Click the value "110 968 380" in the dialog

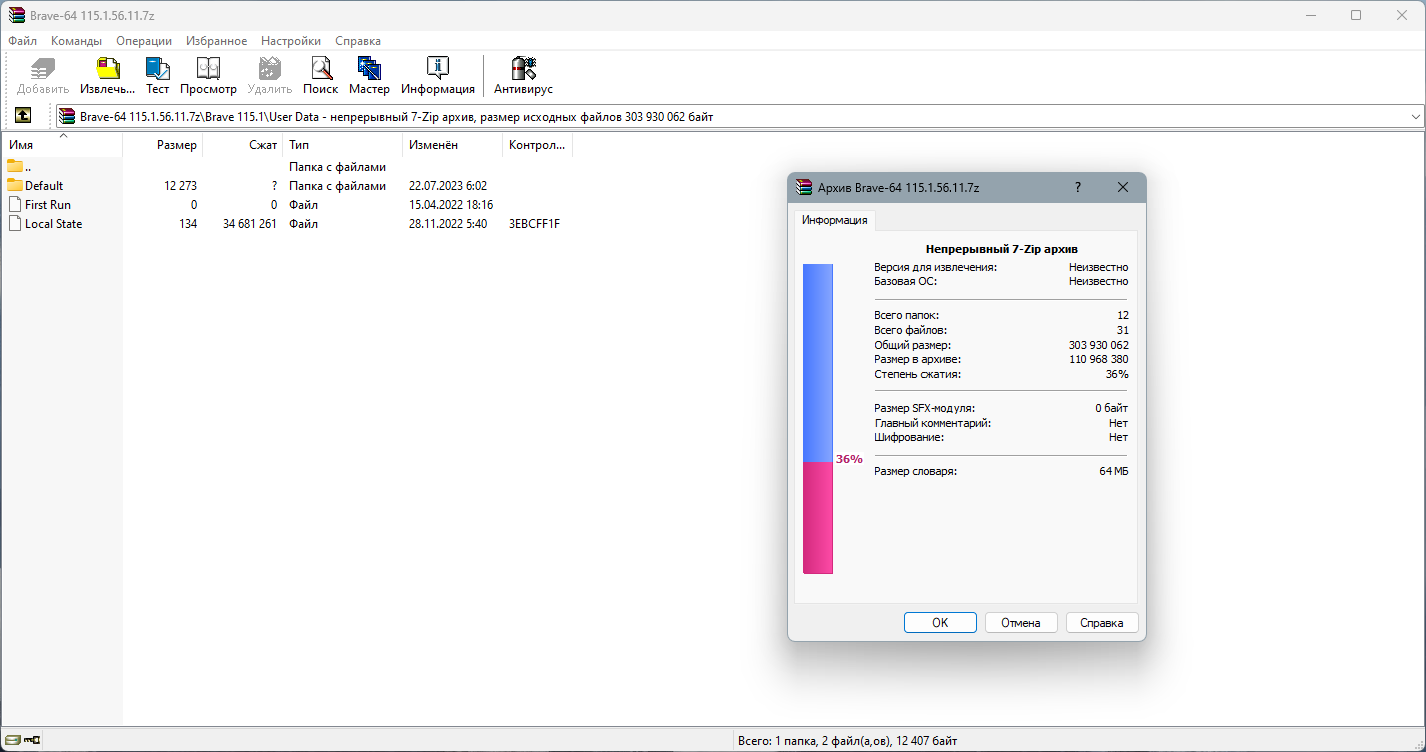(x=1098, y=359)
